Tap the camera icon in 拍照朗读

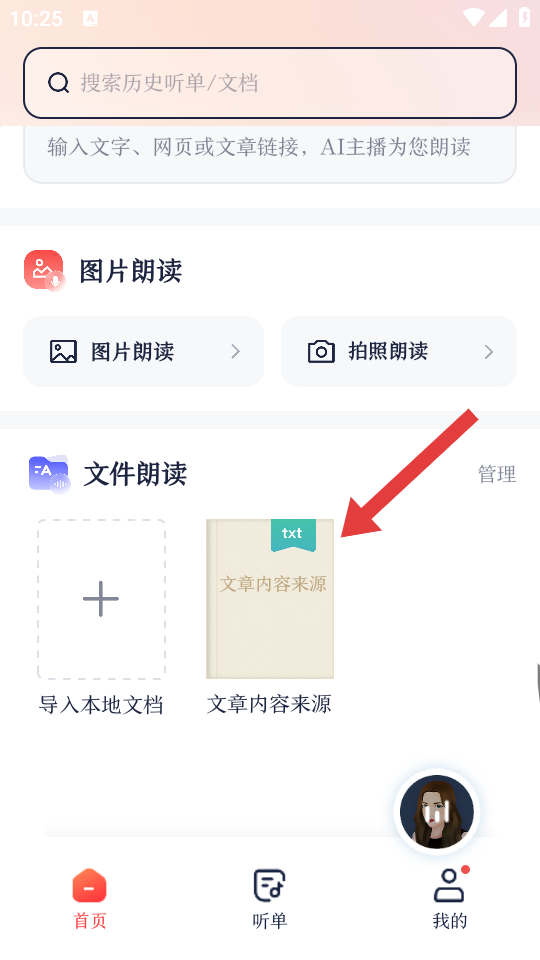click(x=321, y=351)
